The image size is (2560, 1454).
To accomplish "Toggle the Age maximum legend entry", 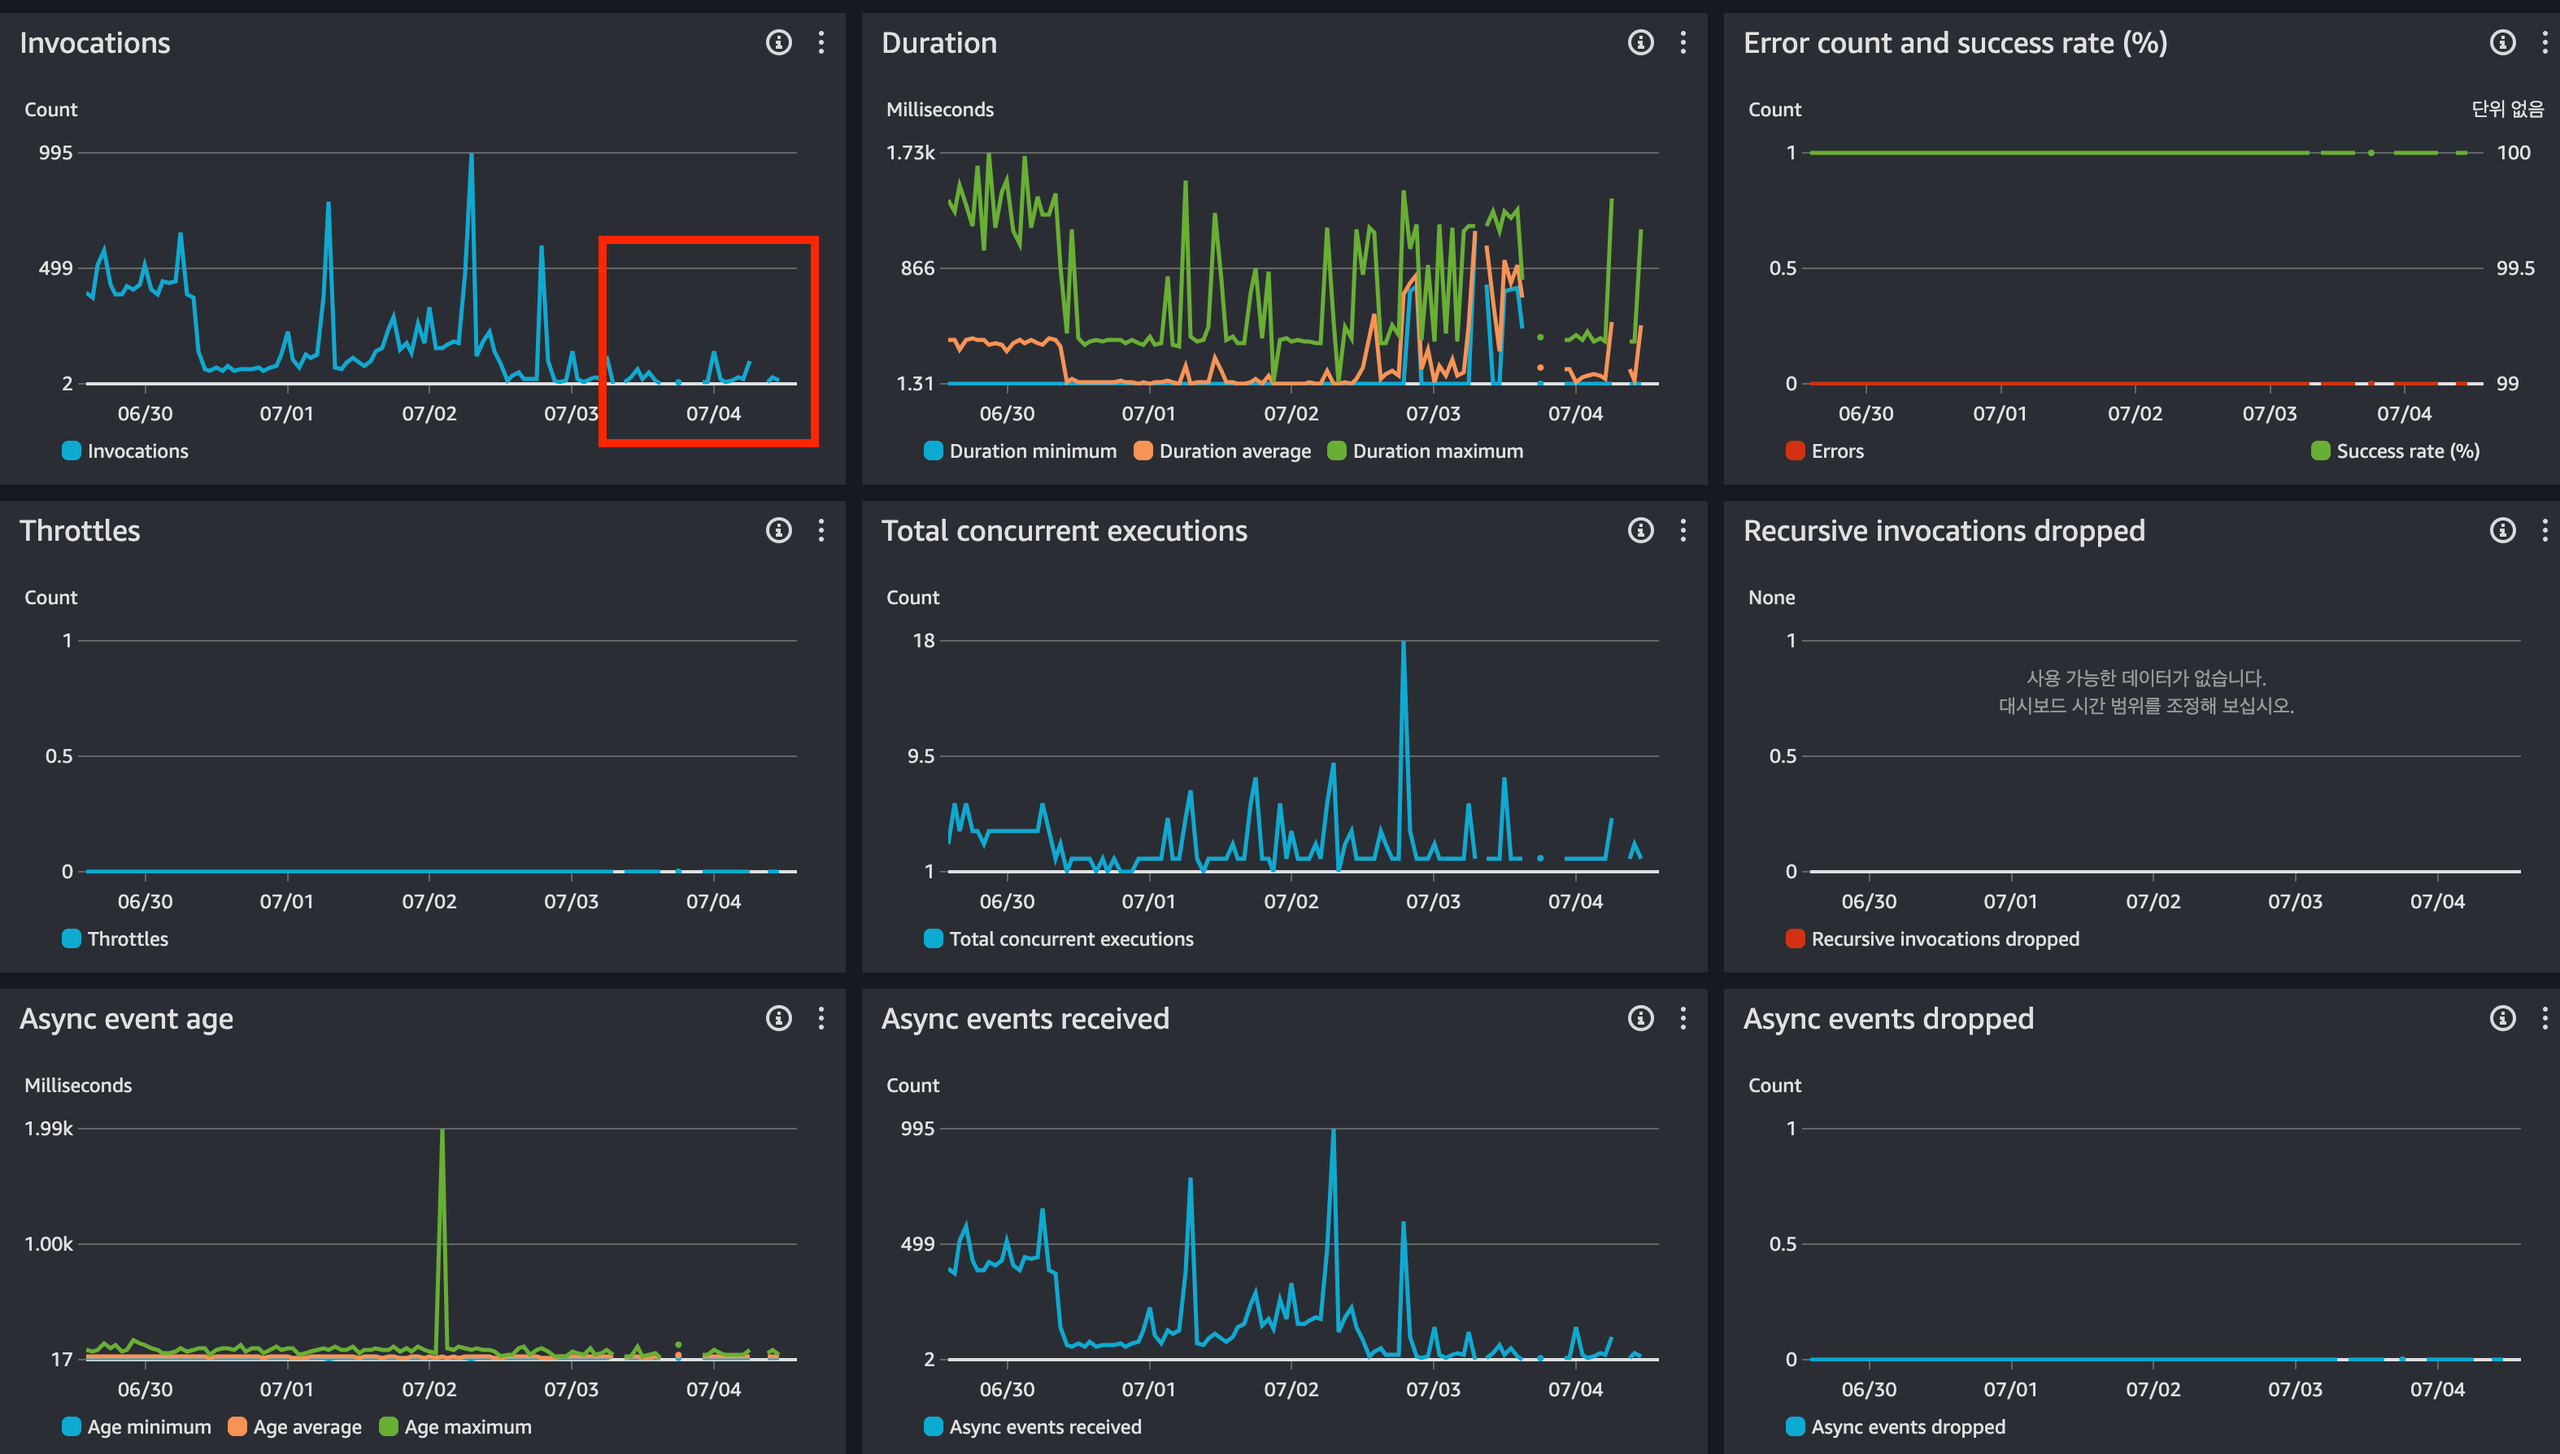I will pos(467,1427).
